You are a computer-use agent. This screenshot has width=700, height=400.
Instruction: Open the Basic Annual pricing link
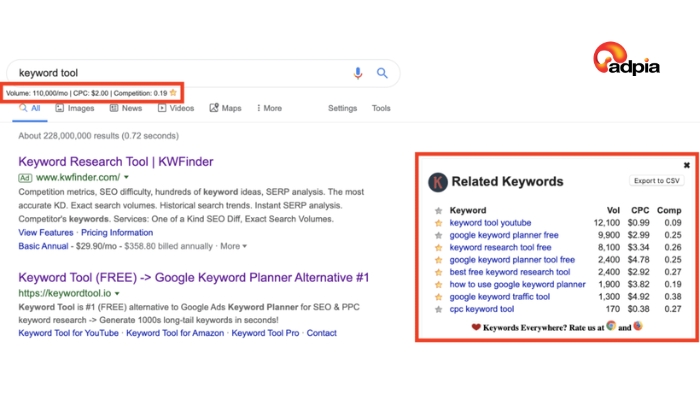[43, 246]
